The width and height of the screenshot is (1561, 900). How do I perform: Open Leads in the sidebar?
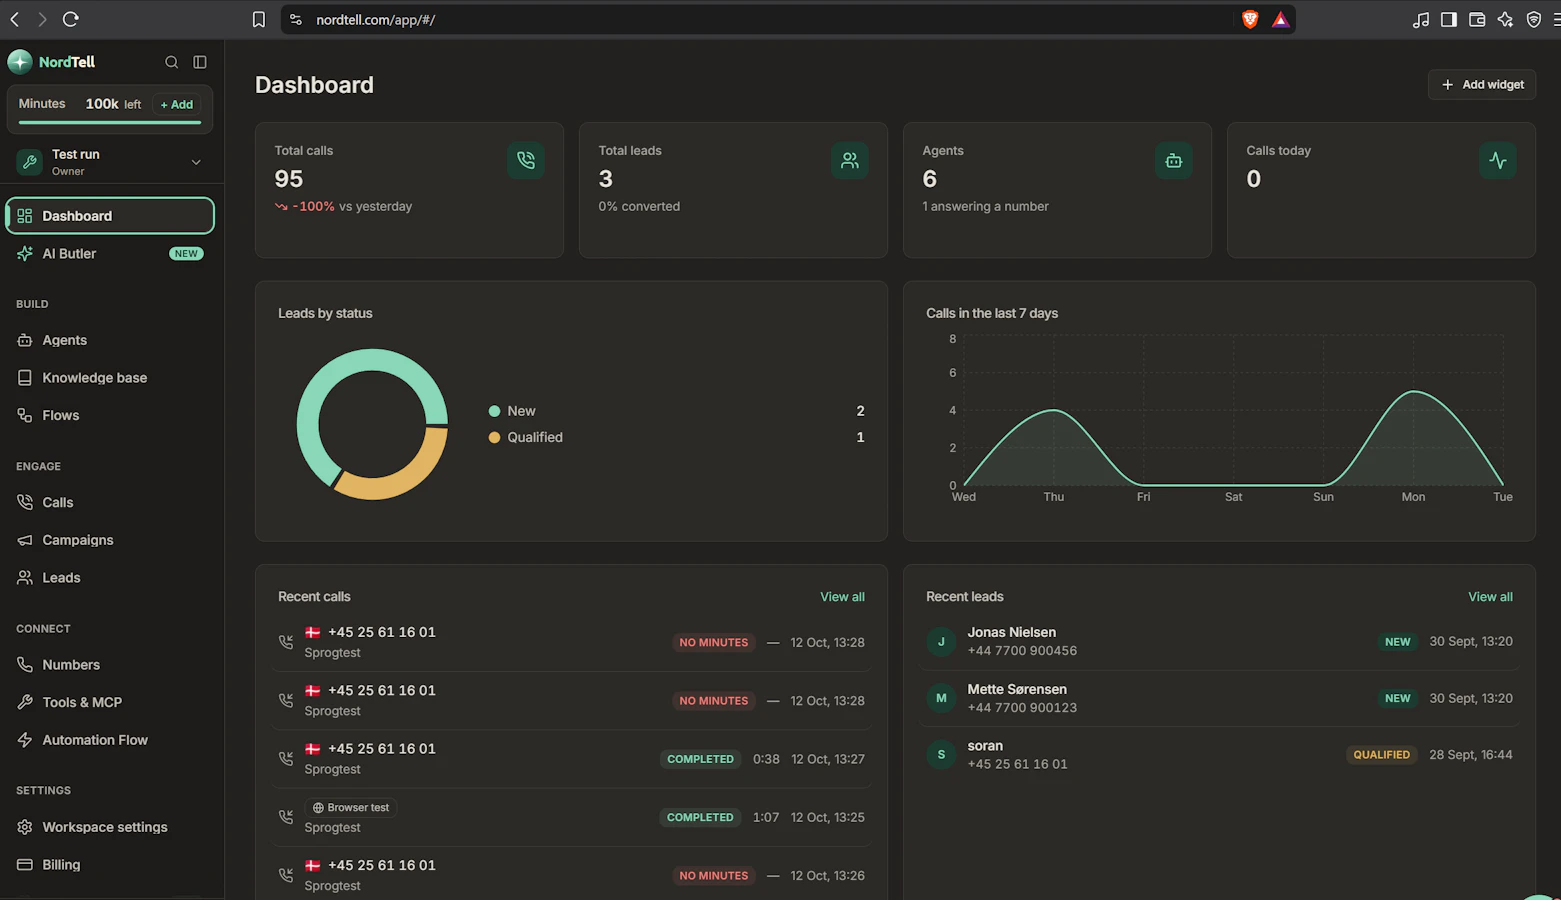point(110,577)
